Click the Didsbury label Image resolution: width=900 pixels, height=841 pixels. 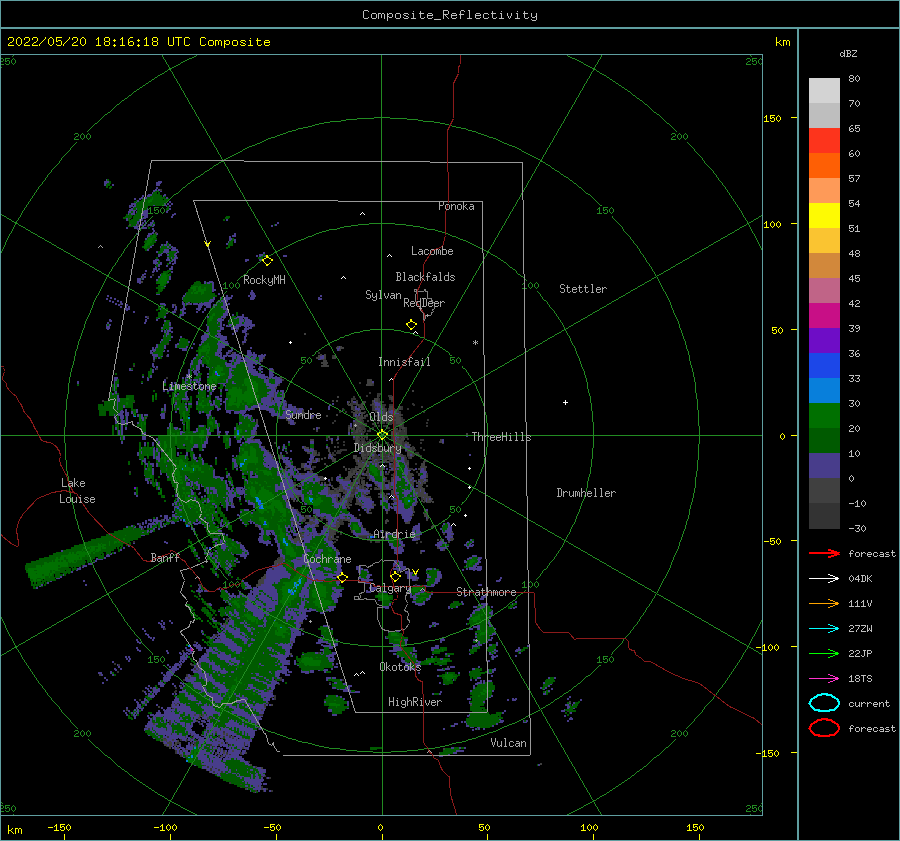pos(378,448)
